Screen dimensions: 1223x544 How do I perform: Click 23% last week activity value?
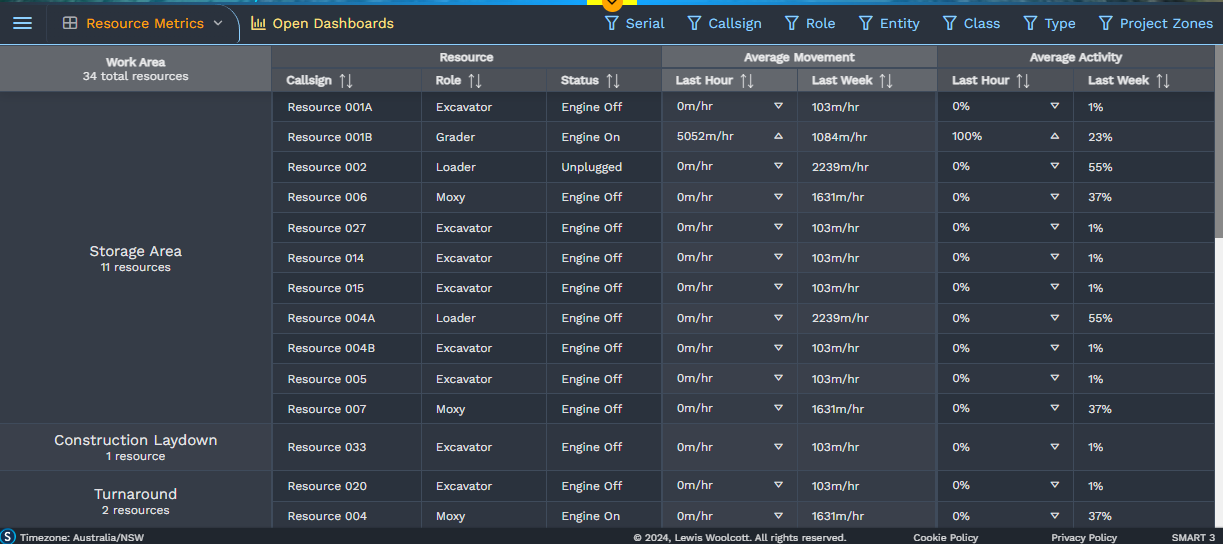tap(1100, 137)
